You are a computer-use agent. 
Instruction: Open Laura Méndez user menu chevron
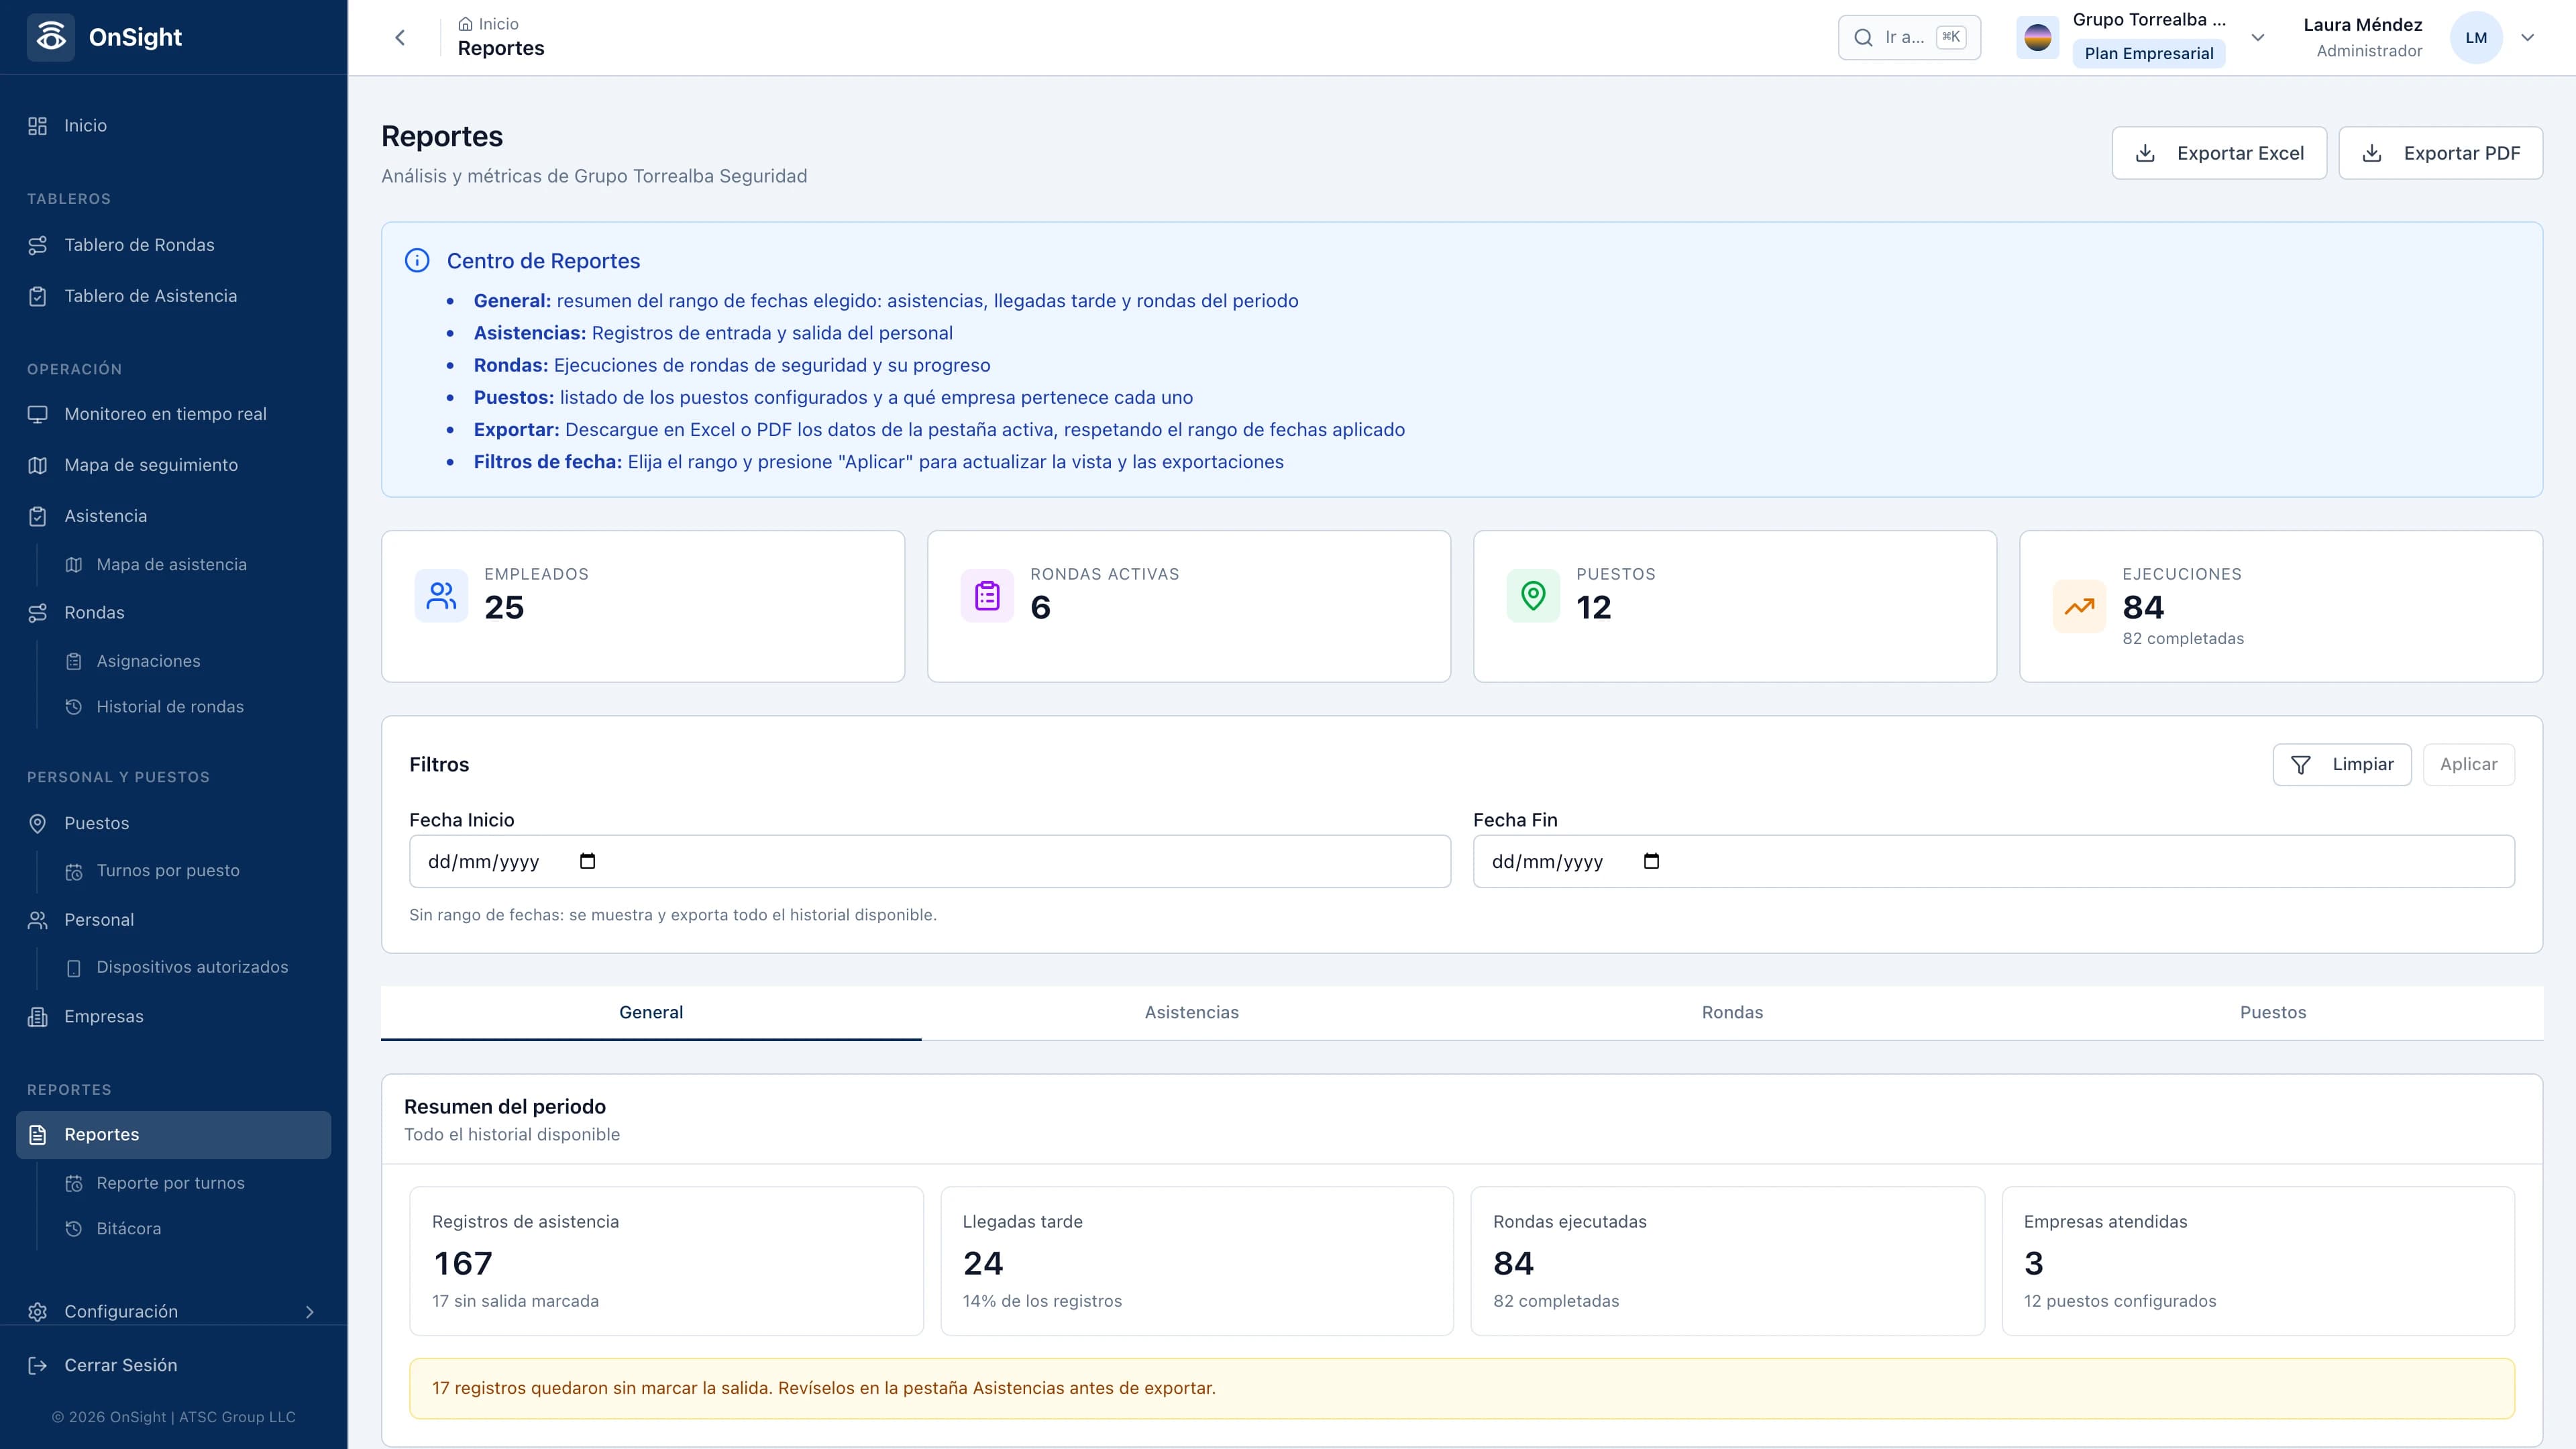[2528, 38]
